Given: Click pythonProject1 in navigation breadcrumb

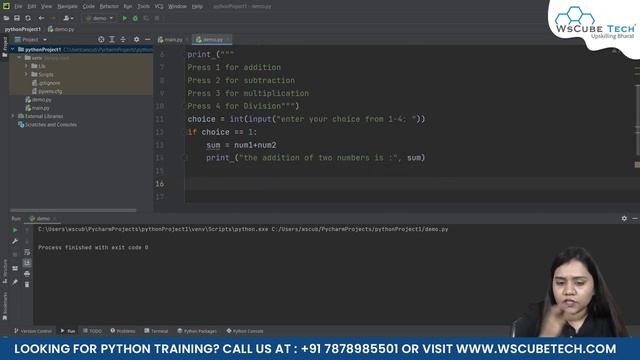Looking at the screenshot, I should pos(22,29).
